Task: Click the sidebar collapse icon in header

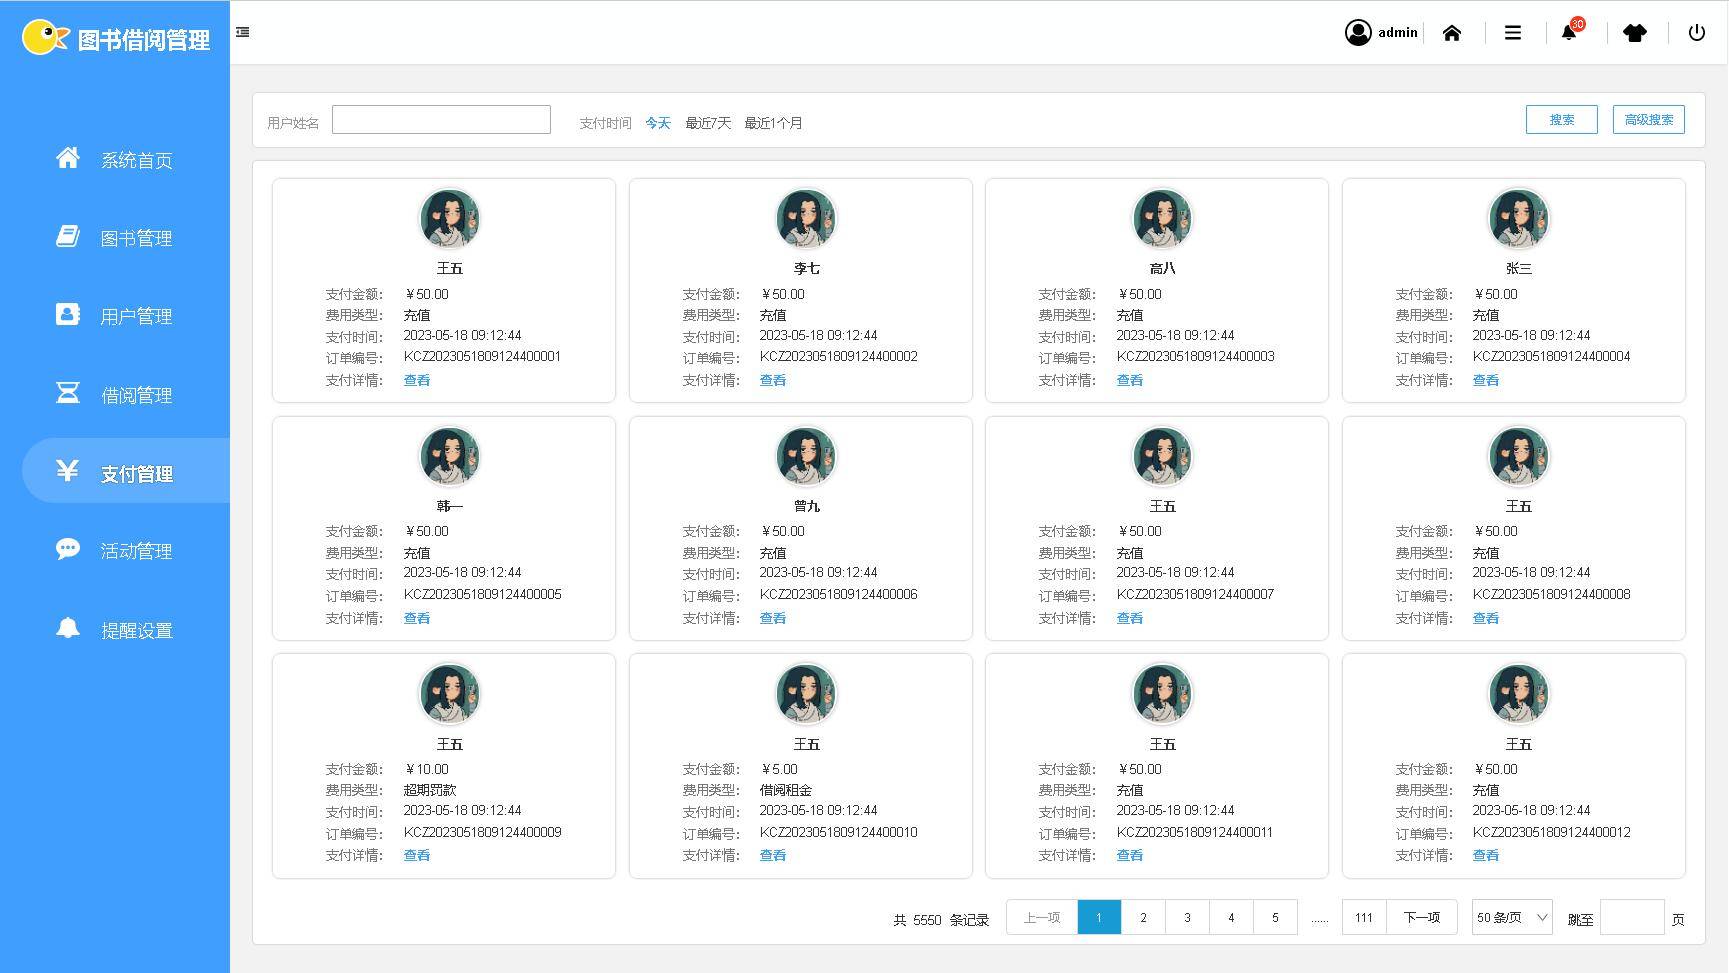Action: click(242, 32)
